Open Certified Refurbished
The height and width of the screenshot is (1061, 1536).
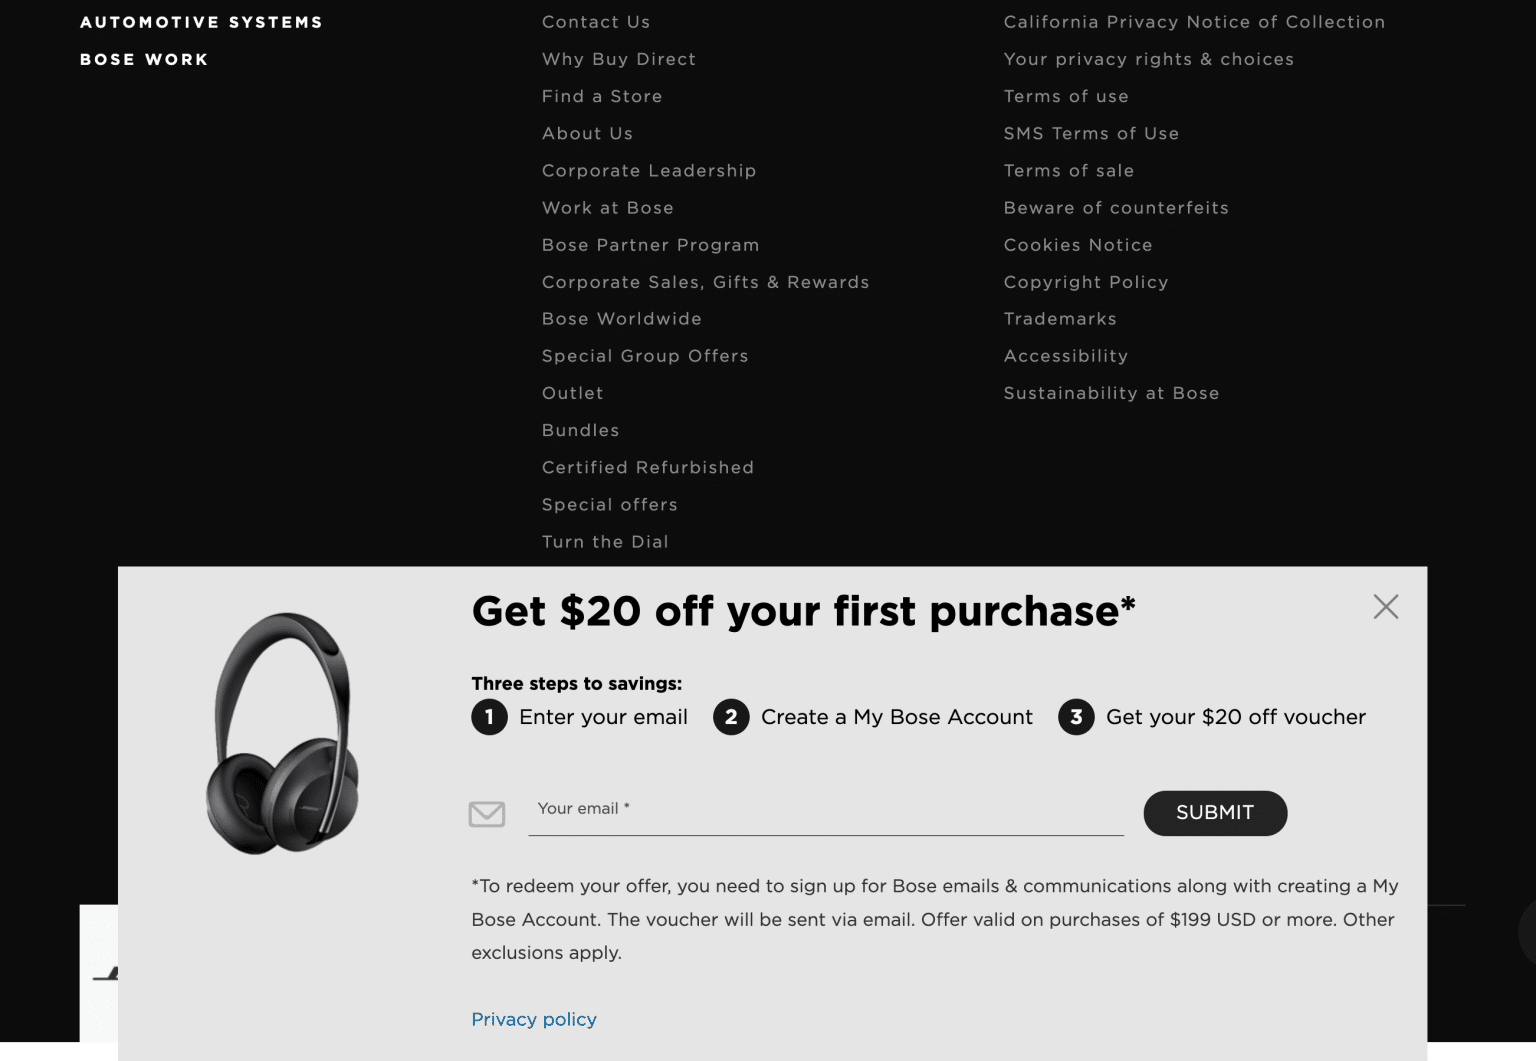coord(648,467)
